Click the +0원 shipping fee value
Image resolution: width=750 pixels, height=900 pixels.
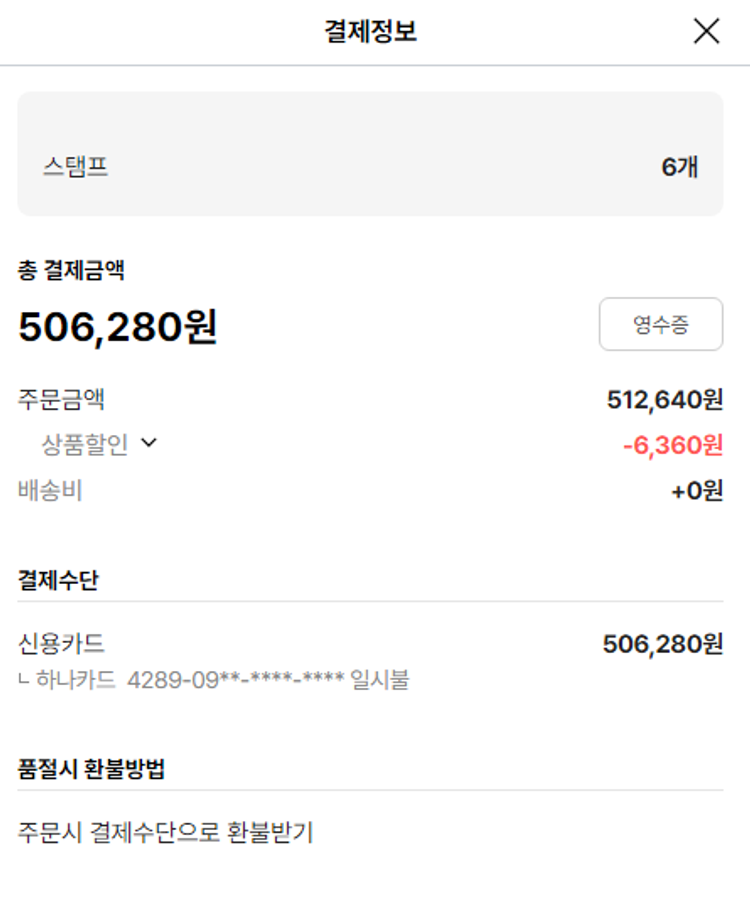point(696,491)
